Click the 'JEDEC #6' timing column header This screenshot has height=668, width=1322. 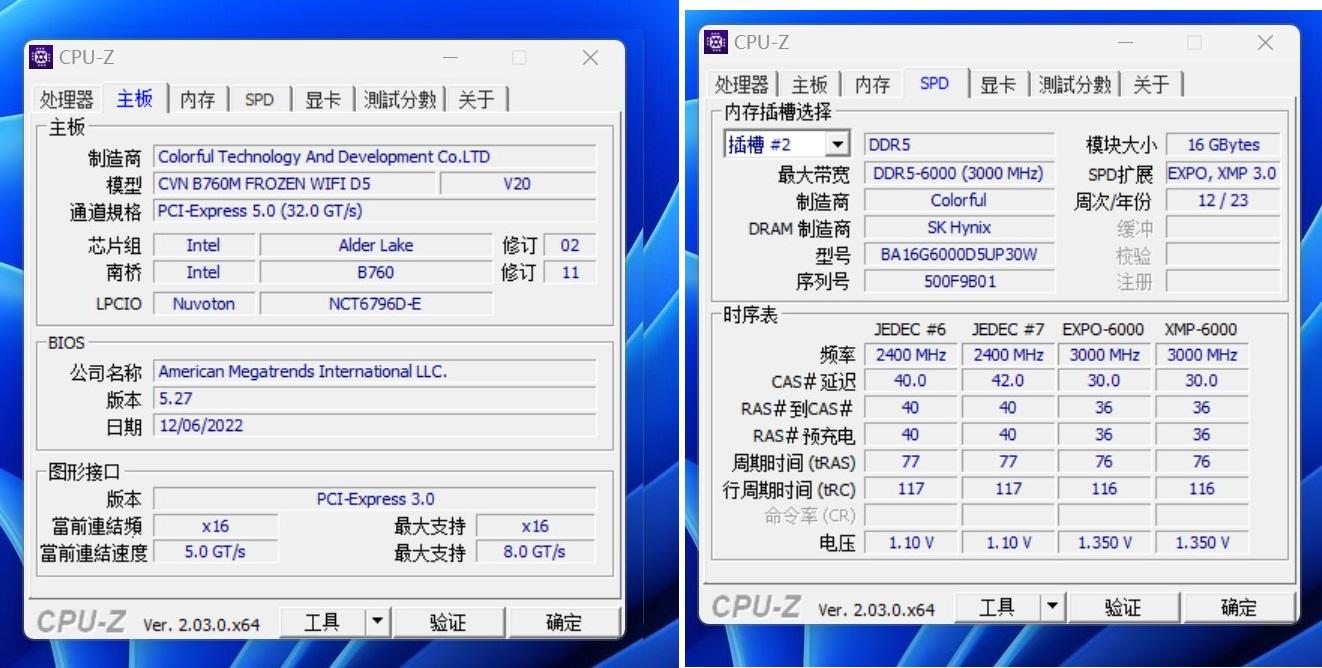point(910,329)
